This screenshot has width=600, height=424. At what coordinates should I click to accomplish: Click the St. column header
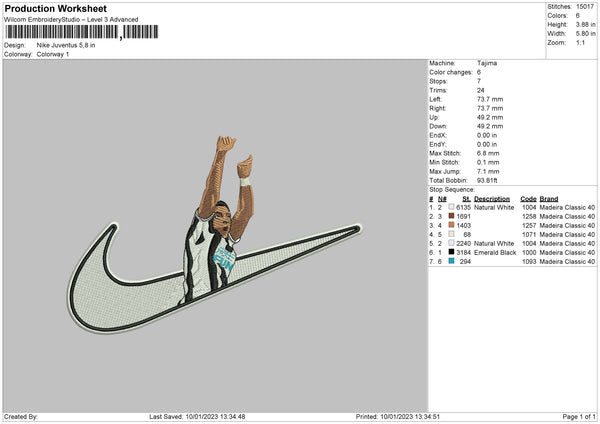466,199
